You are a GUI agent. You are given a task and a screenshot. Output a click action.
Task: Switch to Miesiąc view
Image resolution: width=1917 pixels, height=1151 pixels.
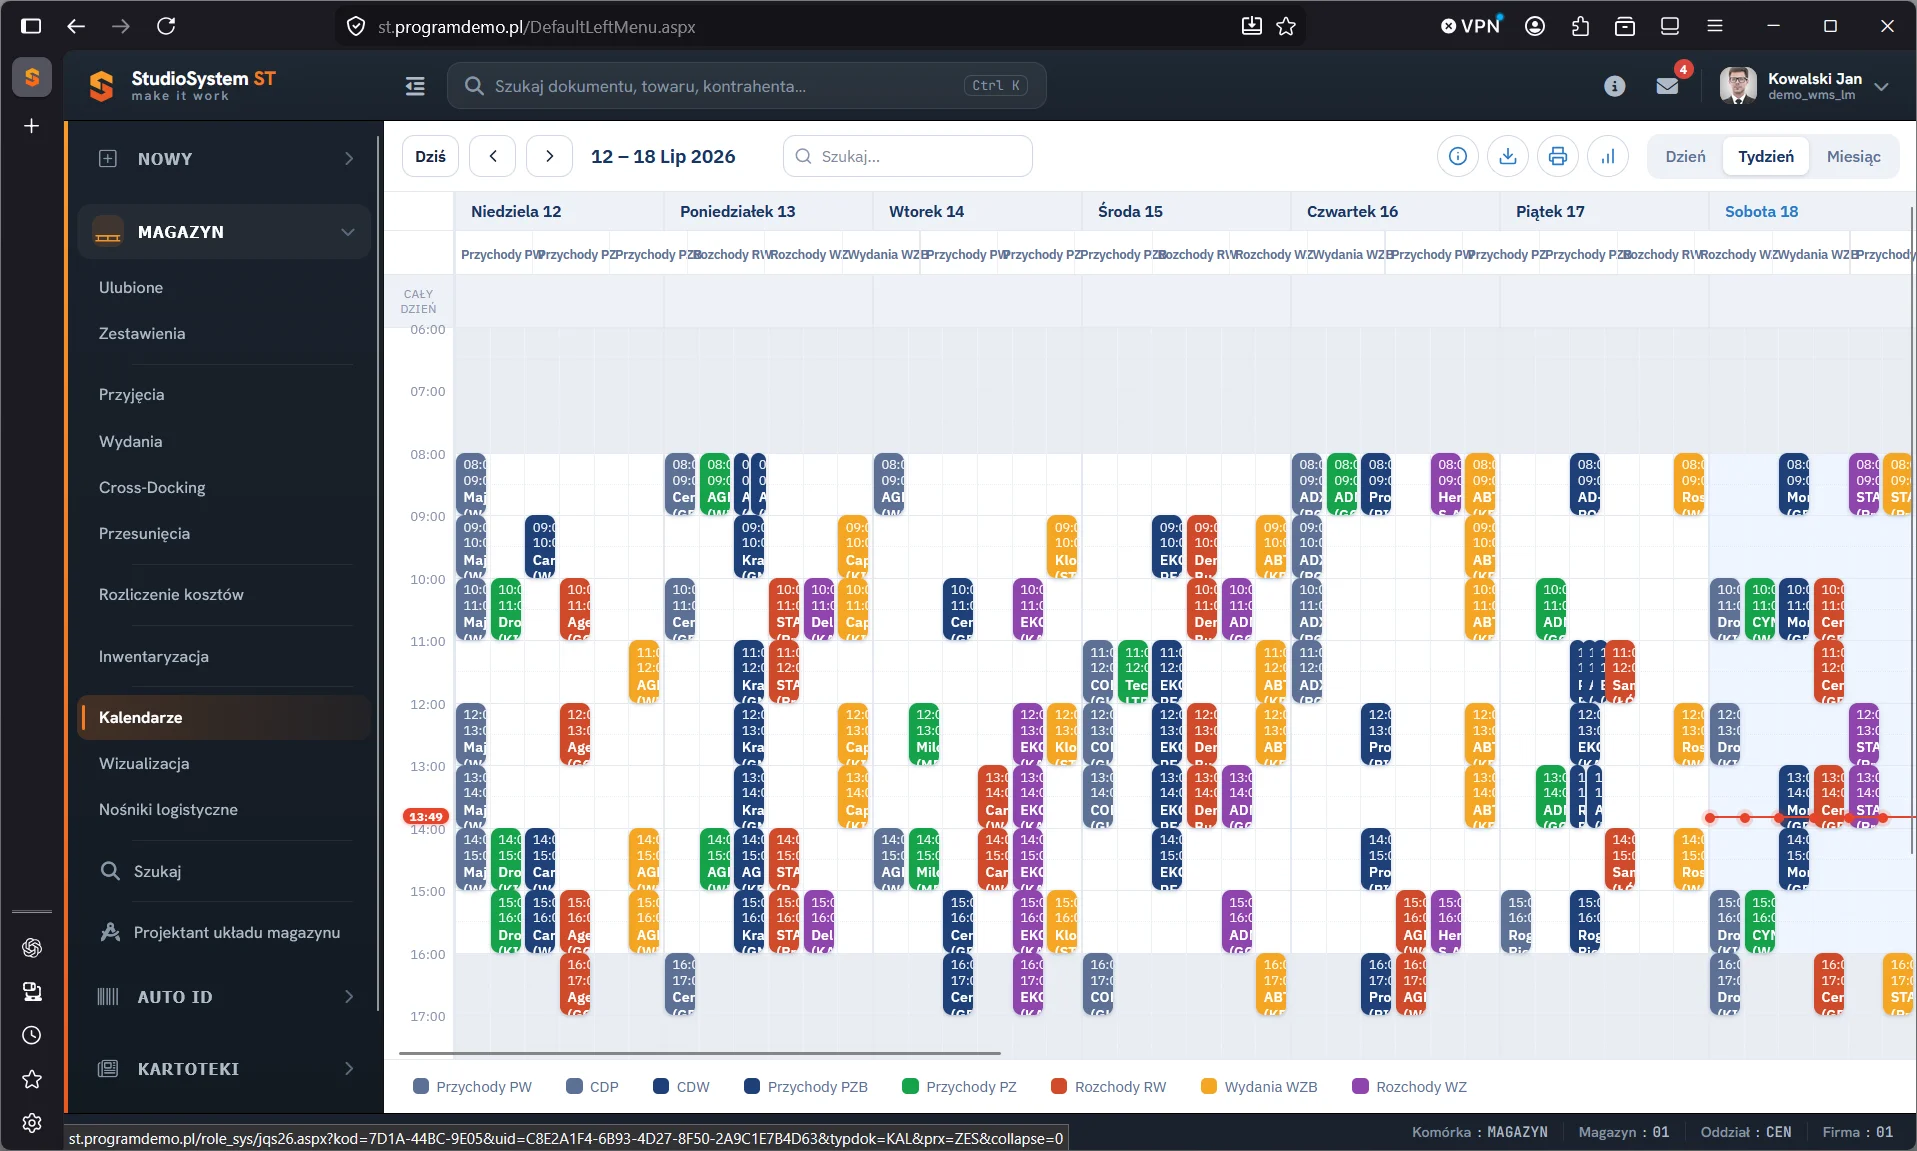(x=1853, y=156)
